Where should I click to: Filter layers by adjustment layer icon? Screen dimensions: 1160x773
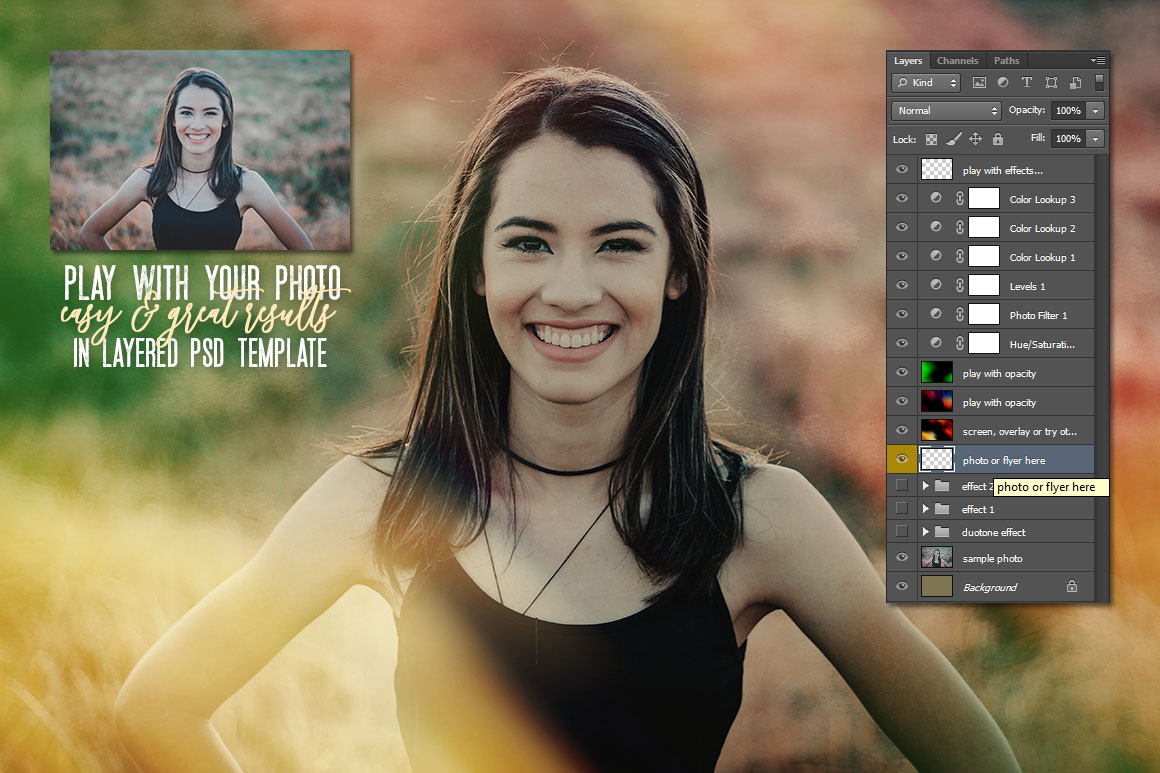tap(1003, 83)
